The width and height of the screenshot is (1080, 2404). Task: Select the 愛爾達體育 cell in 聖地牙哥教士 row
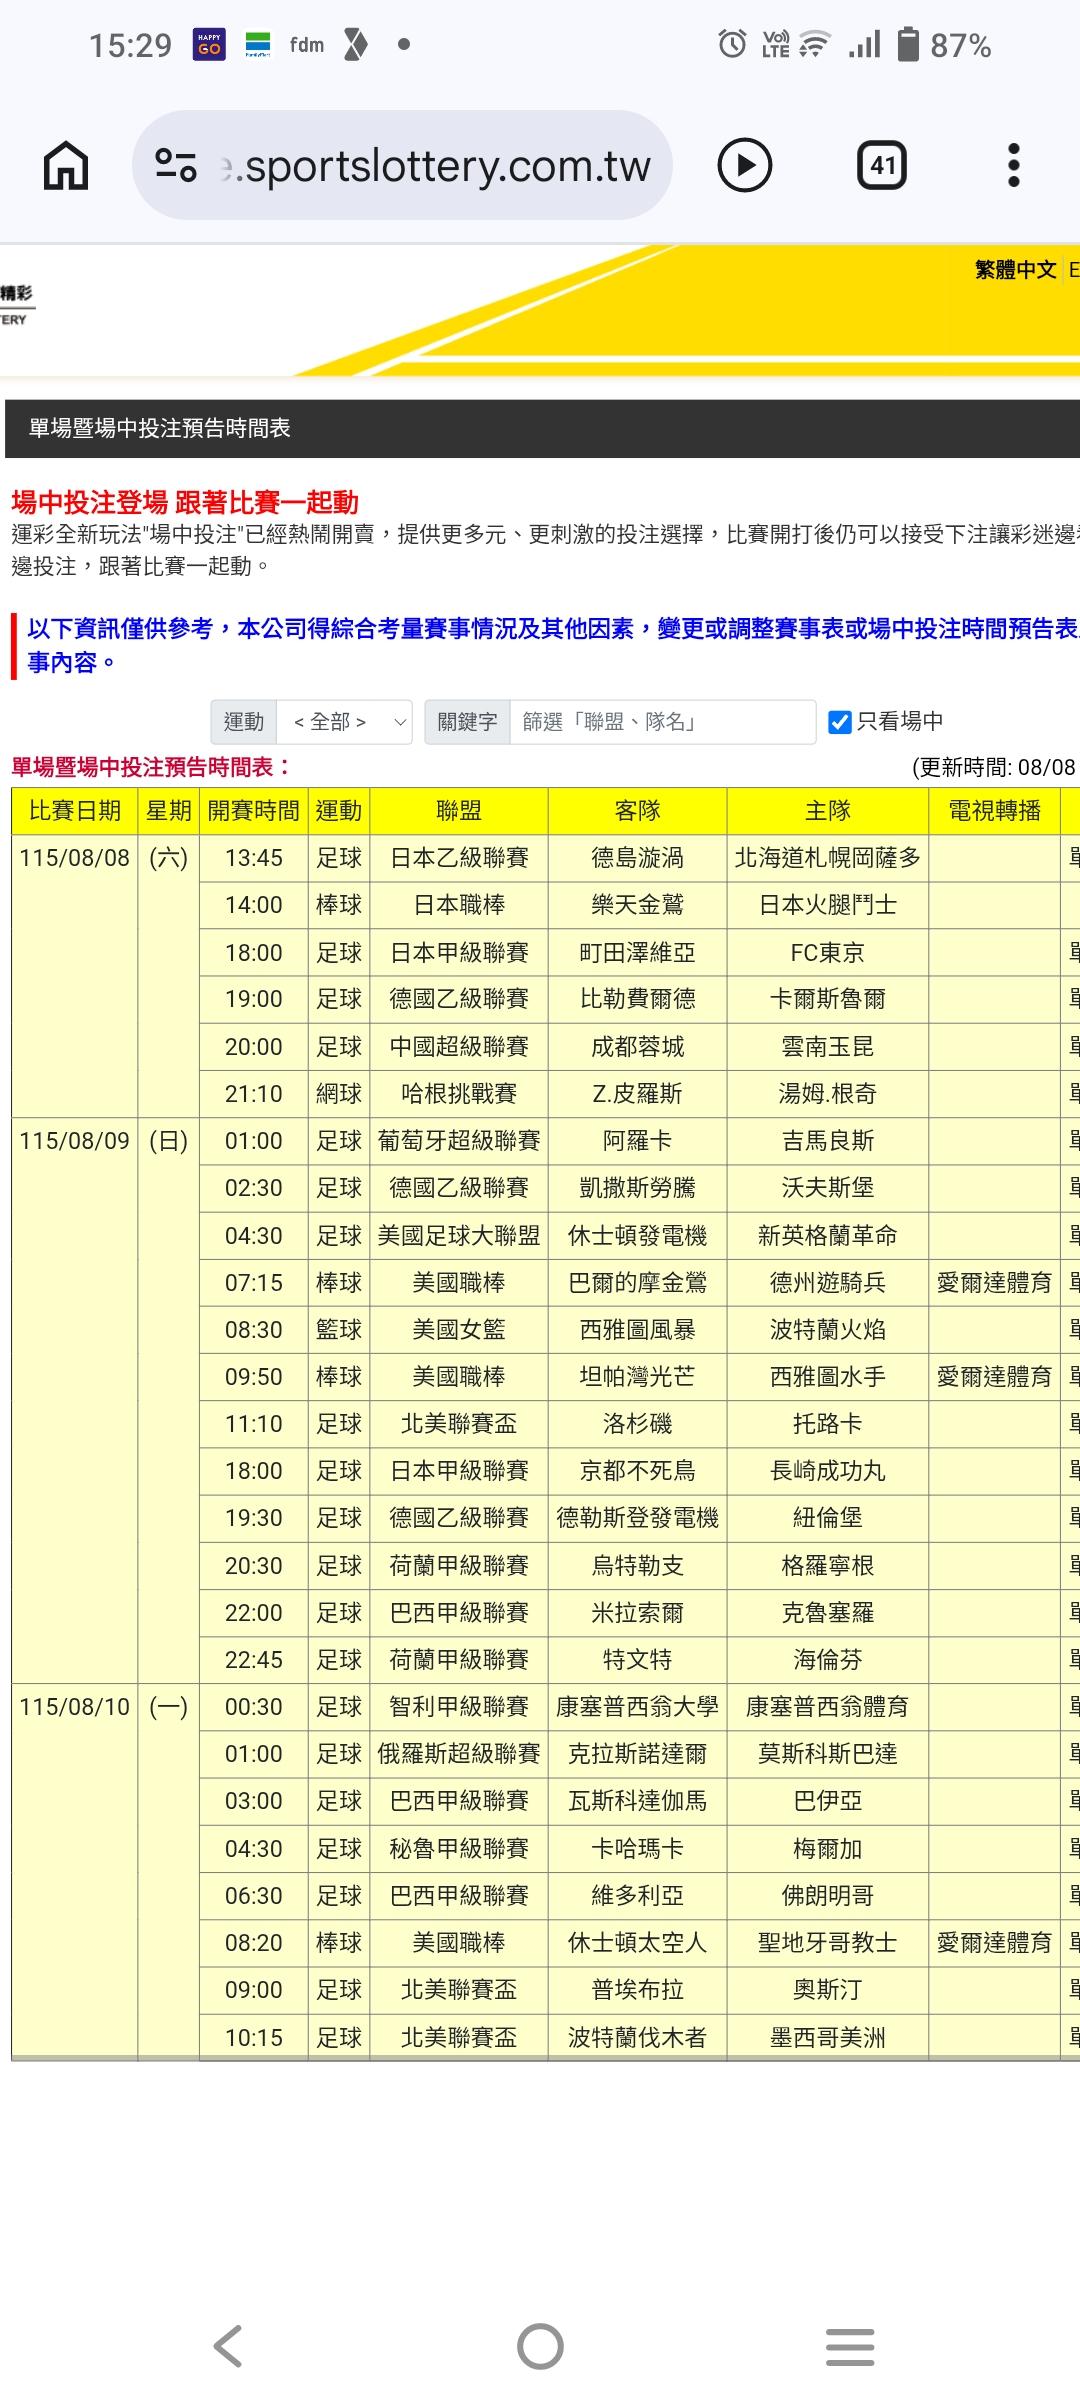[994, 1943]
